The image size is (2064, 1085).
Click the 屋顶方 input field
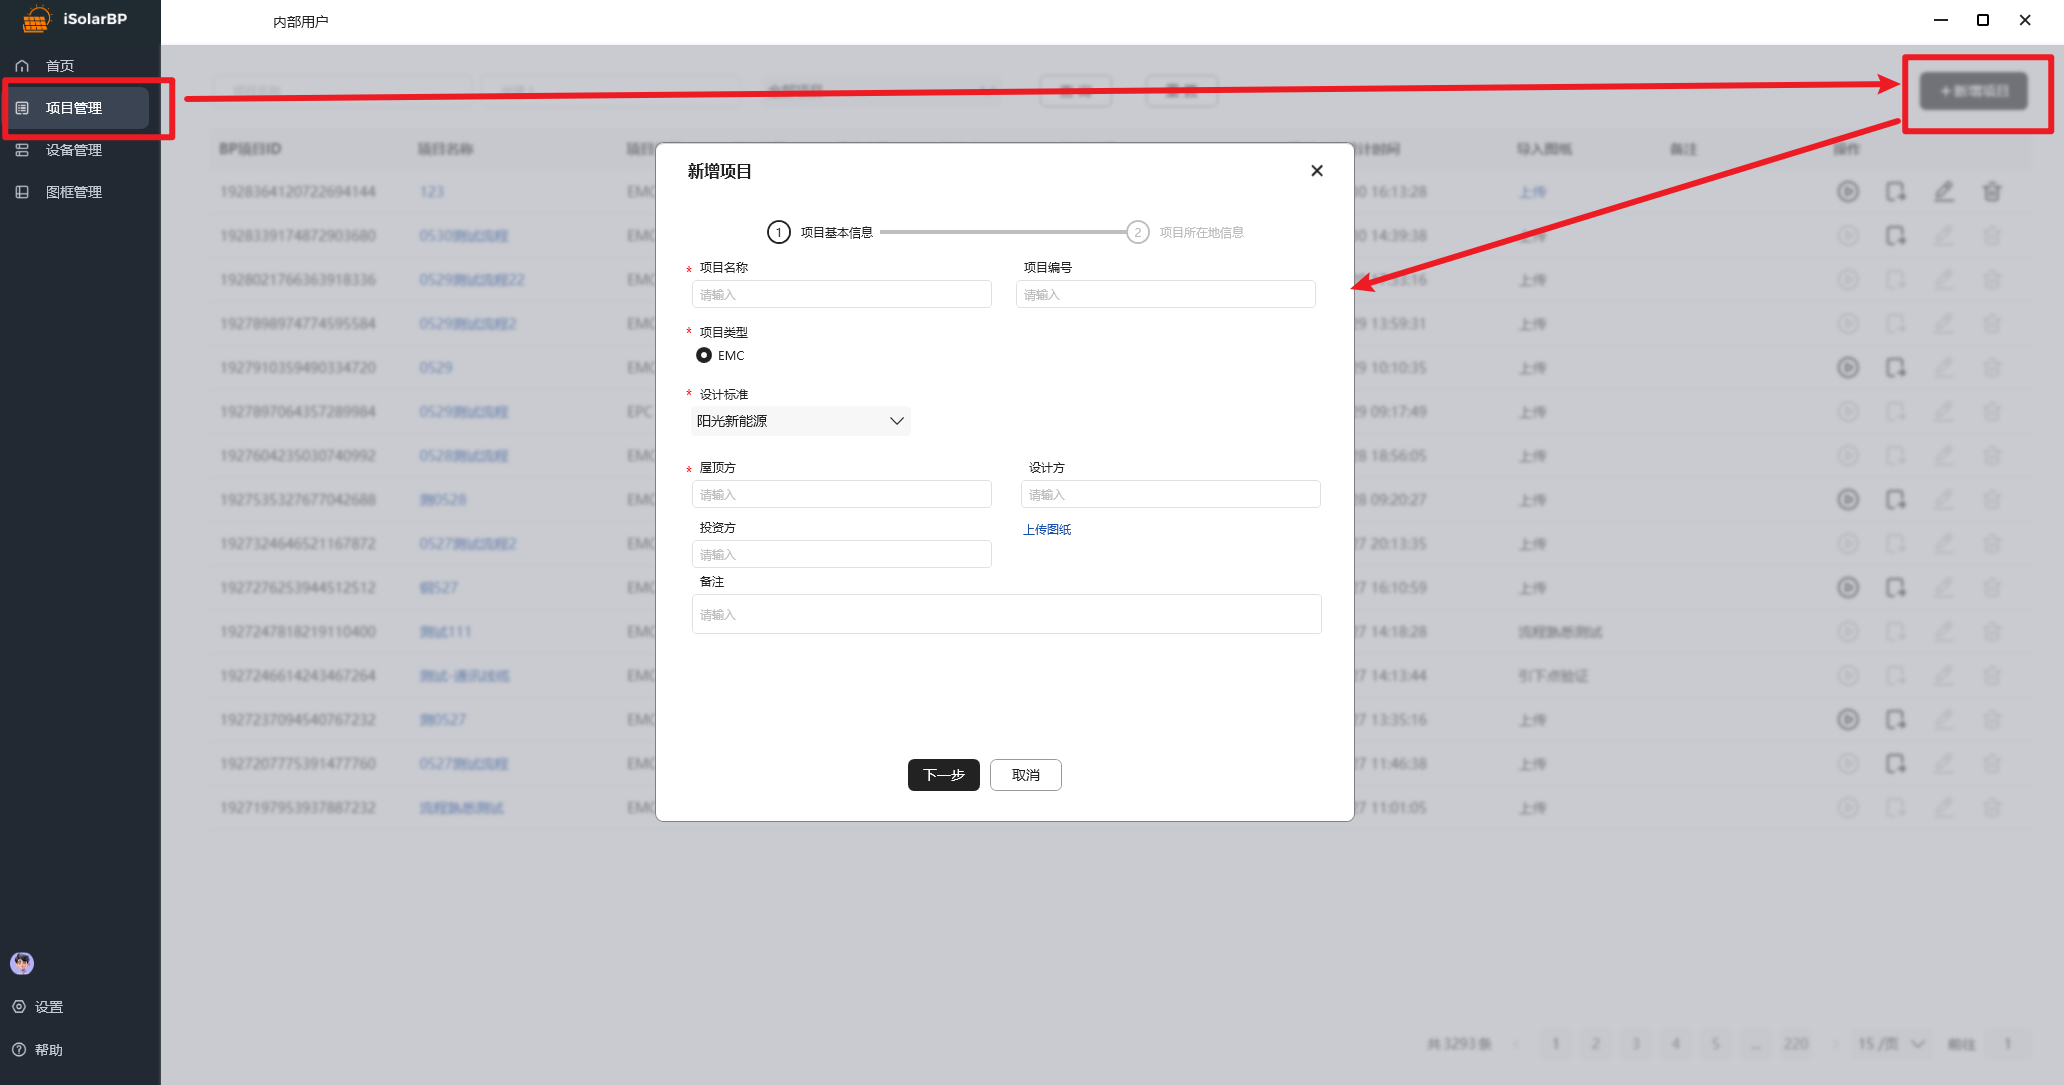pyautogui.click(x=841, y=494)
